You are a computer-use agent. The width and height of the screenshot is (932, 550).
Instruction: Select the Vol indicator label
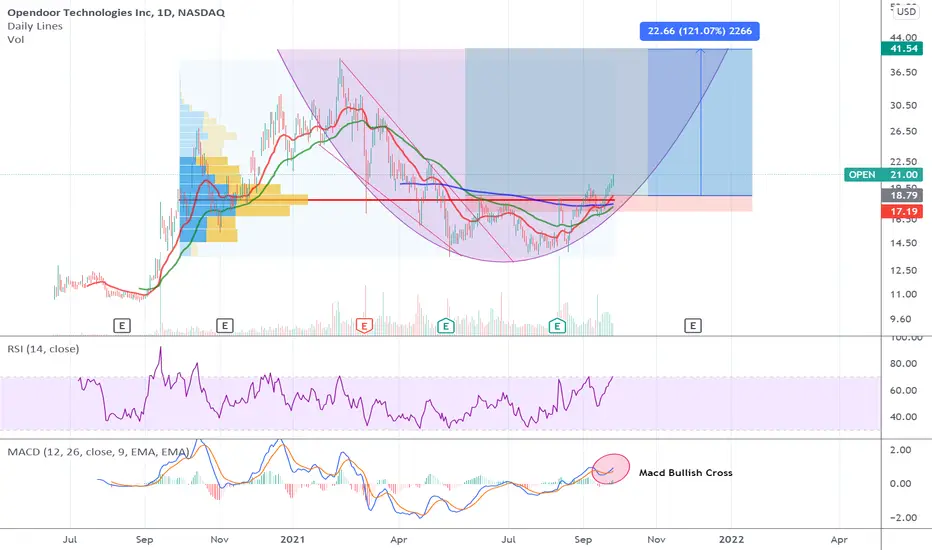coord(15,39)
